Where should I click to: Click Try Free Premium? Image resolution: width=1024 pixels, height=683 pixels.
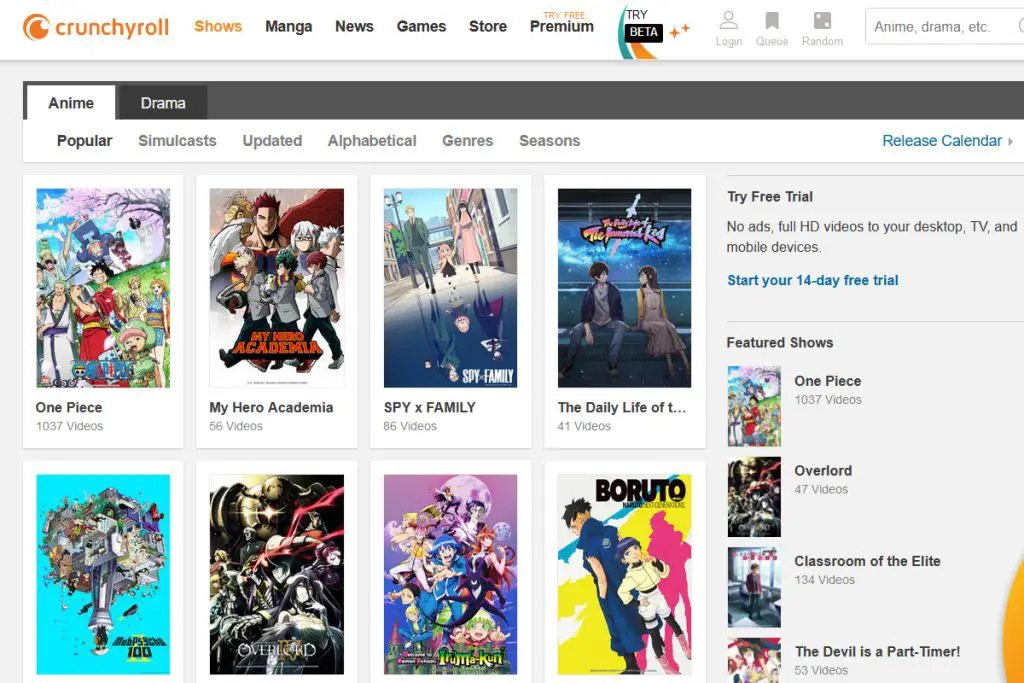pos(562,24)
